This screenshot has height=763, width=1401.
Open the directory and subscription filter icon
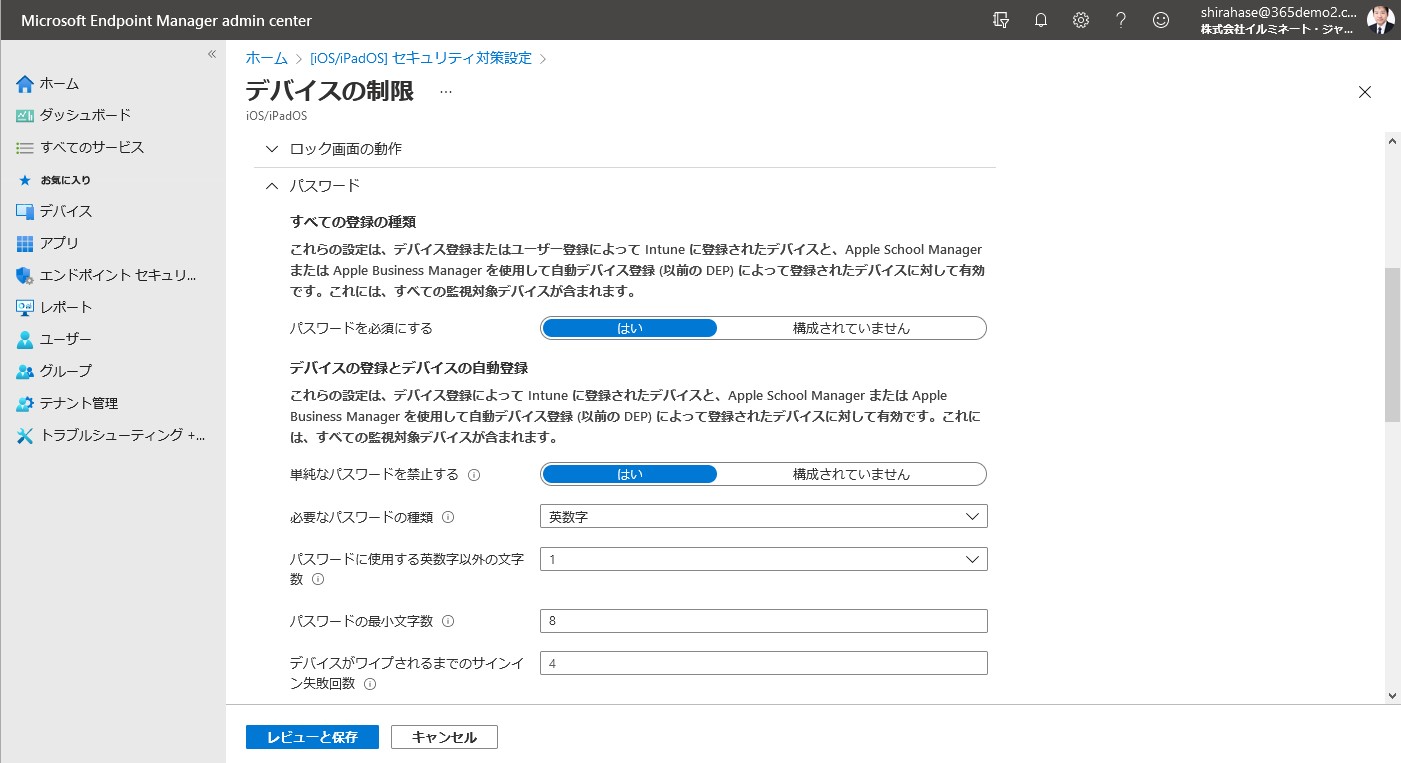click(1001, 20)
